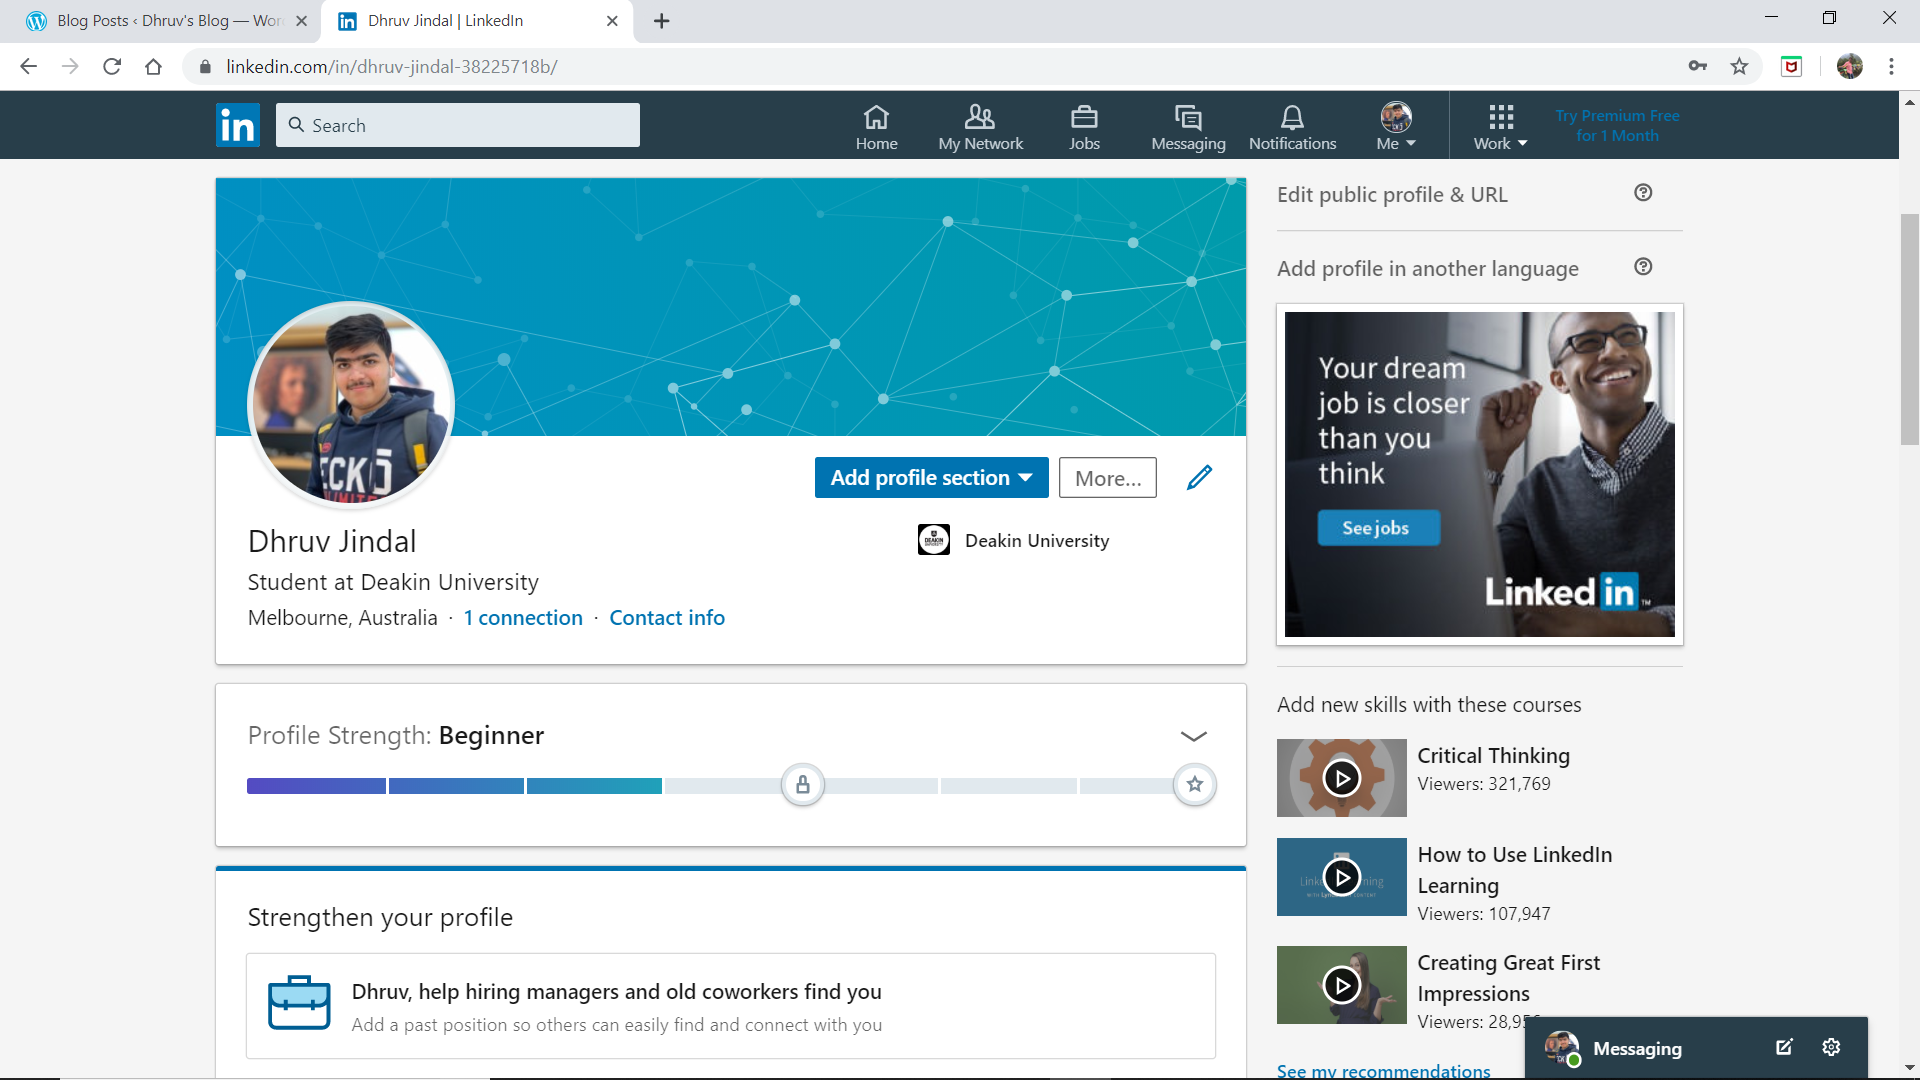Image resolution: width=1920 pixels, height=1080 pixels.
Task: Collapse the Profile Strength panel chevron
Action: point(1193,736)
